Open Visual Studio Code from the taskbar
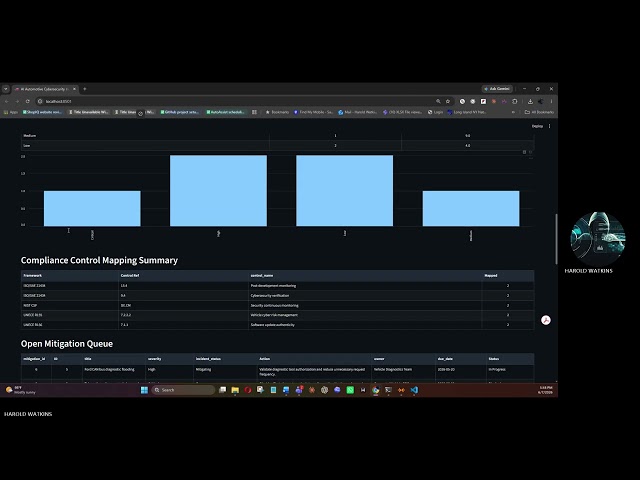The height and width of the screenshot is (480, 640). [414, 390]
